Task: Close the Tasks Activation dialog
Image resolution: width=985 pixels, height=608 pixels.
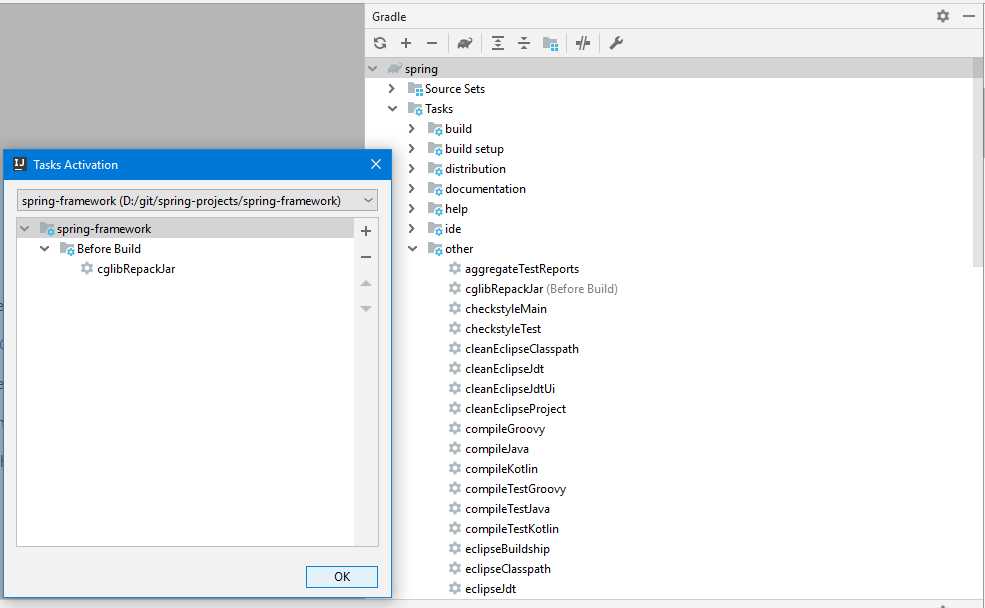Action: click(x=376, y=164)
